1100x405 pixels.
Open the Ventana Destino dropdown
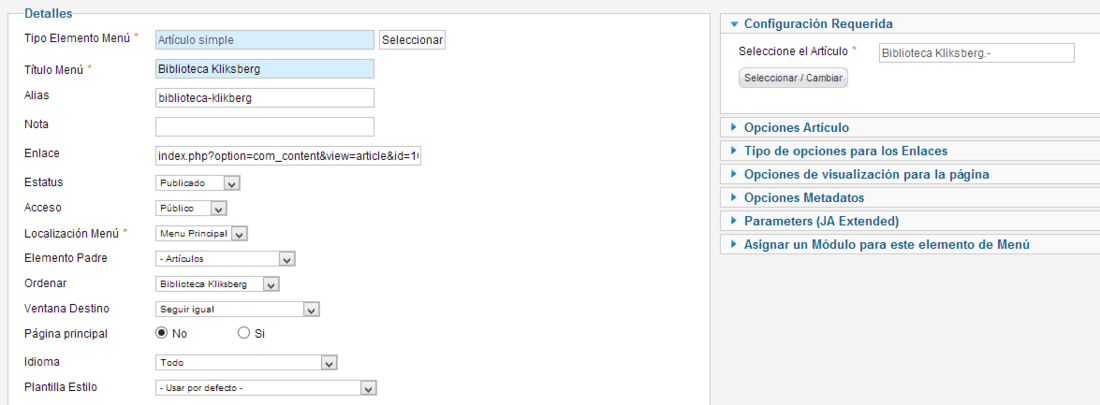237,309
